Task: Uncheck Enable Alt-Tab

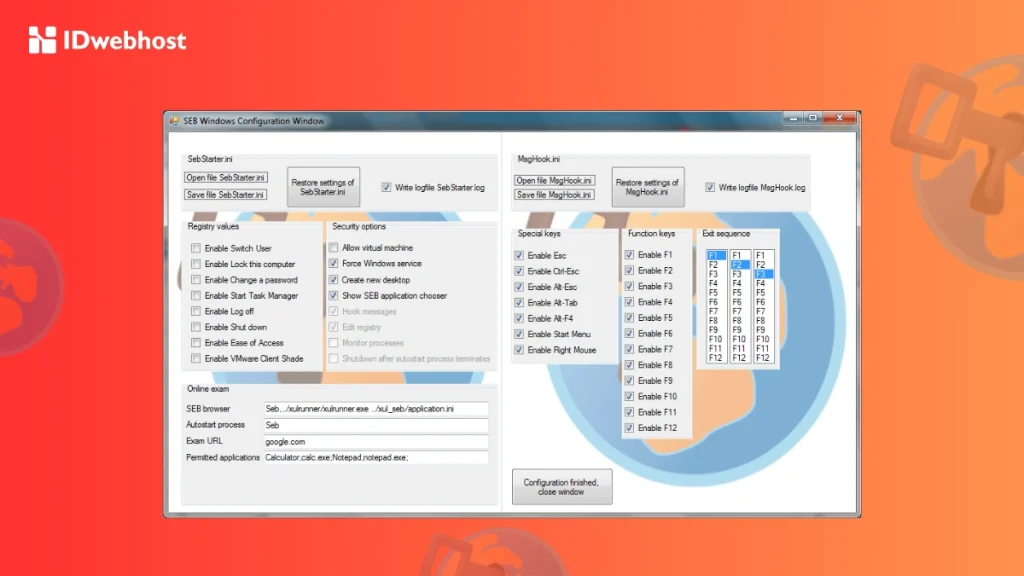Action: 519,302
